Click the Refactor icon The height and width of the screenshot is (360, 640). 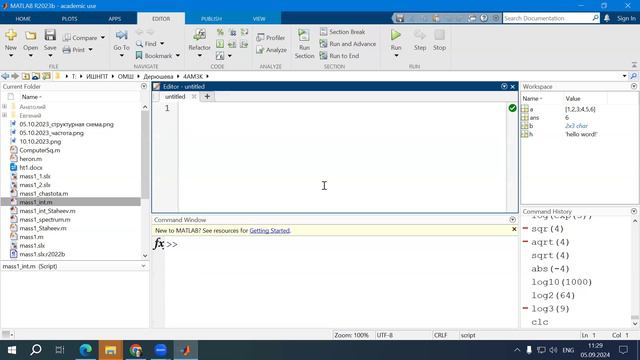point(199,36)
